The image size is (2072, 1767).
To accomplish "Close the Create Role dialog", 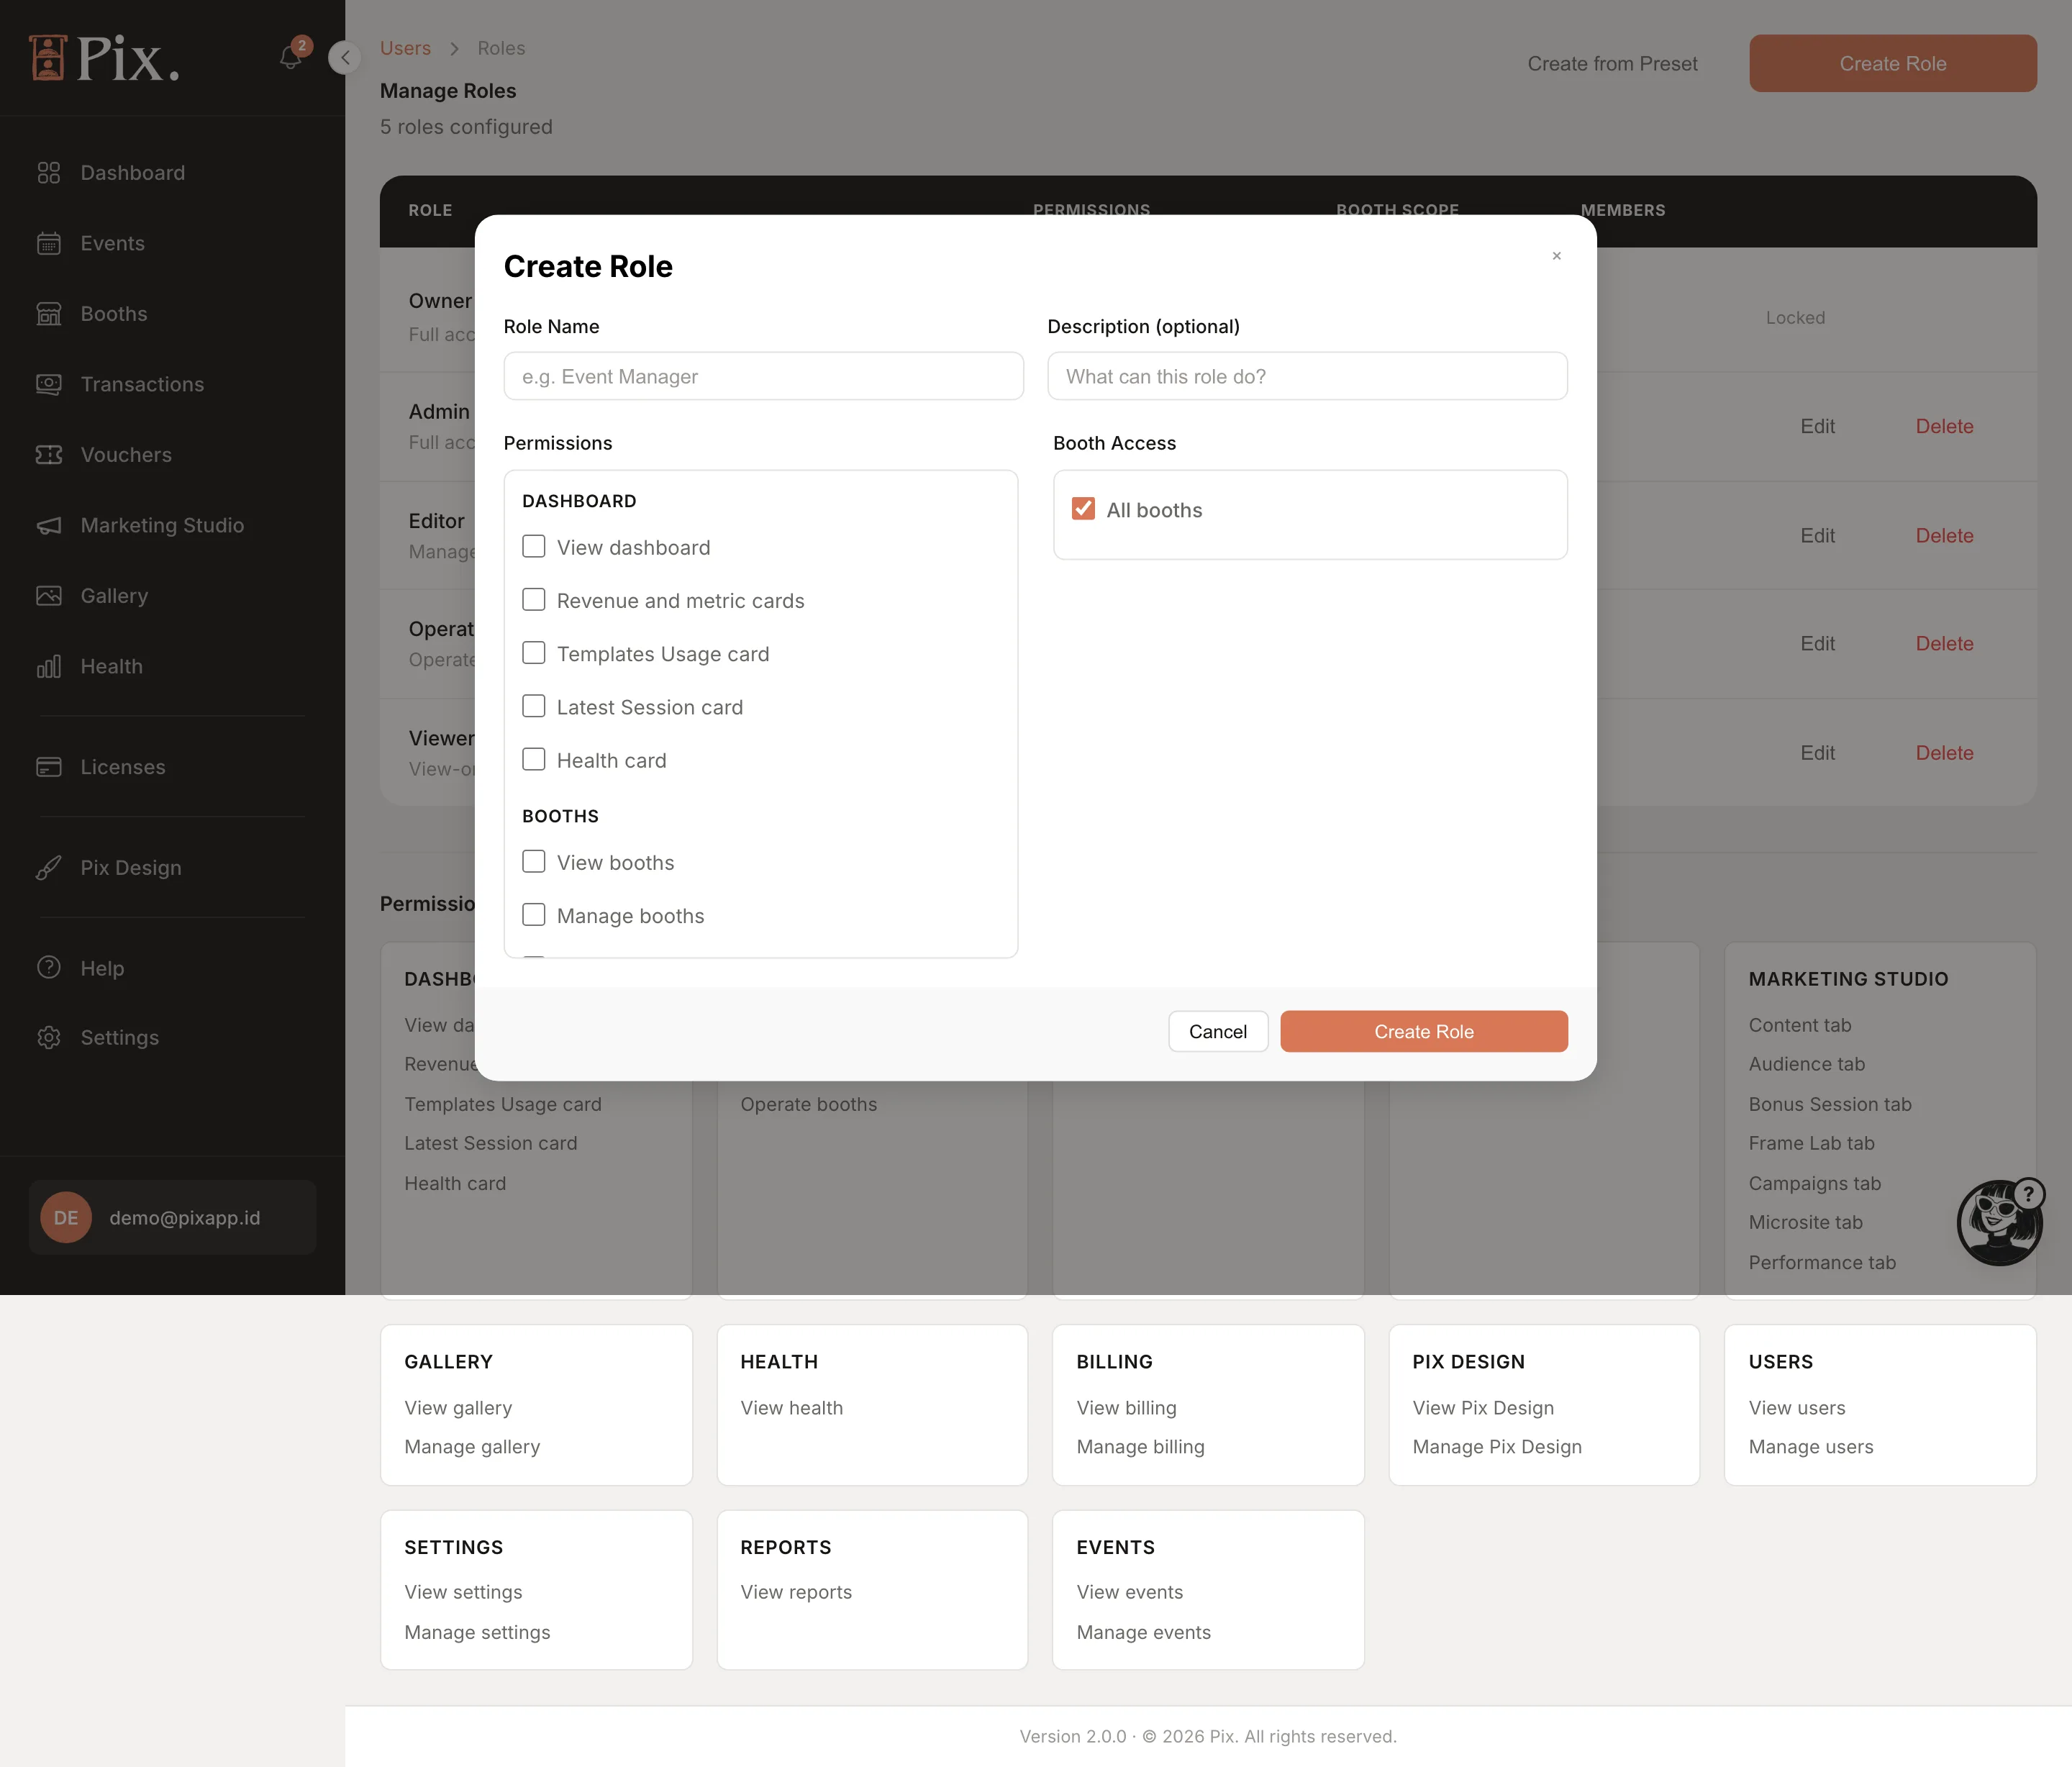I will click(1556, 256).
